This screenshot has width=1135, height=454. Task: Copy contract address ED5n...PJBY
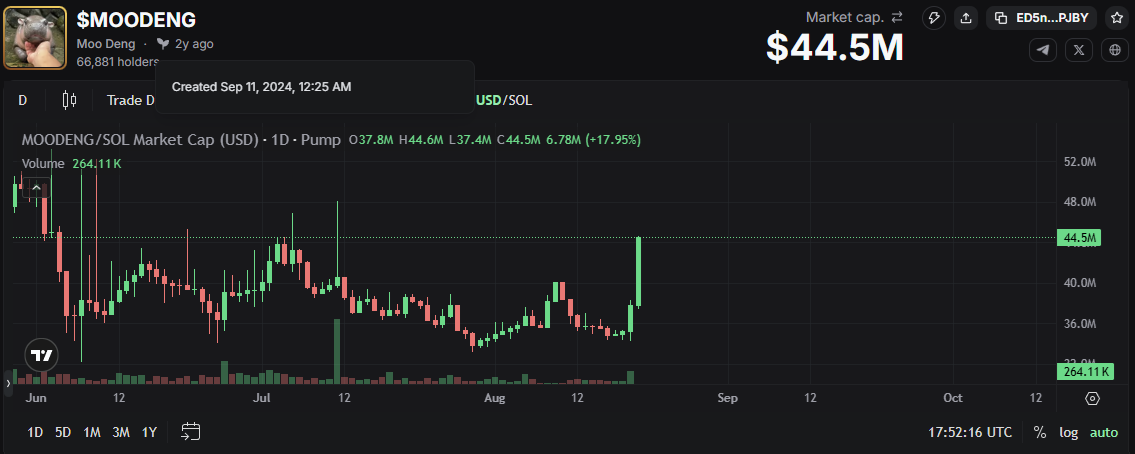pyautogui.click(x=1042, y=18)
